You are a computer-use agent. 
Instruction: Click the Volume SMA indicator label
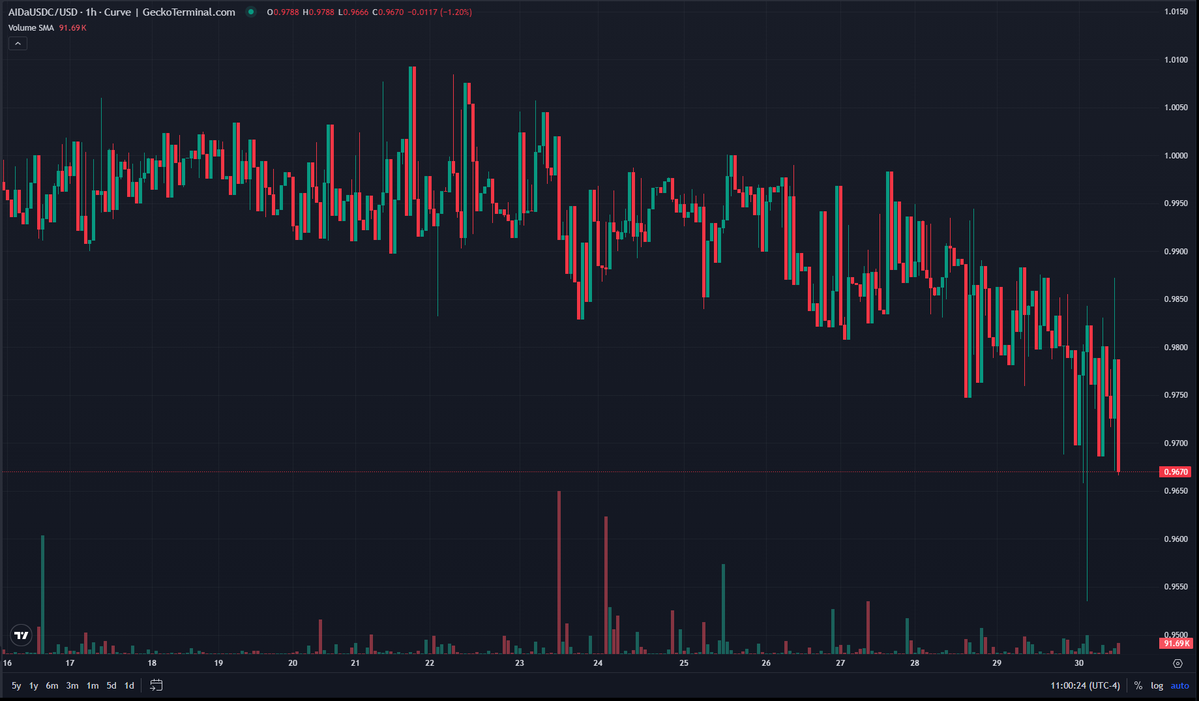pos(32,28)
